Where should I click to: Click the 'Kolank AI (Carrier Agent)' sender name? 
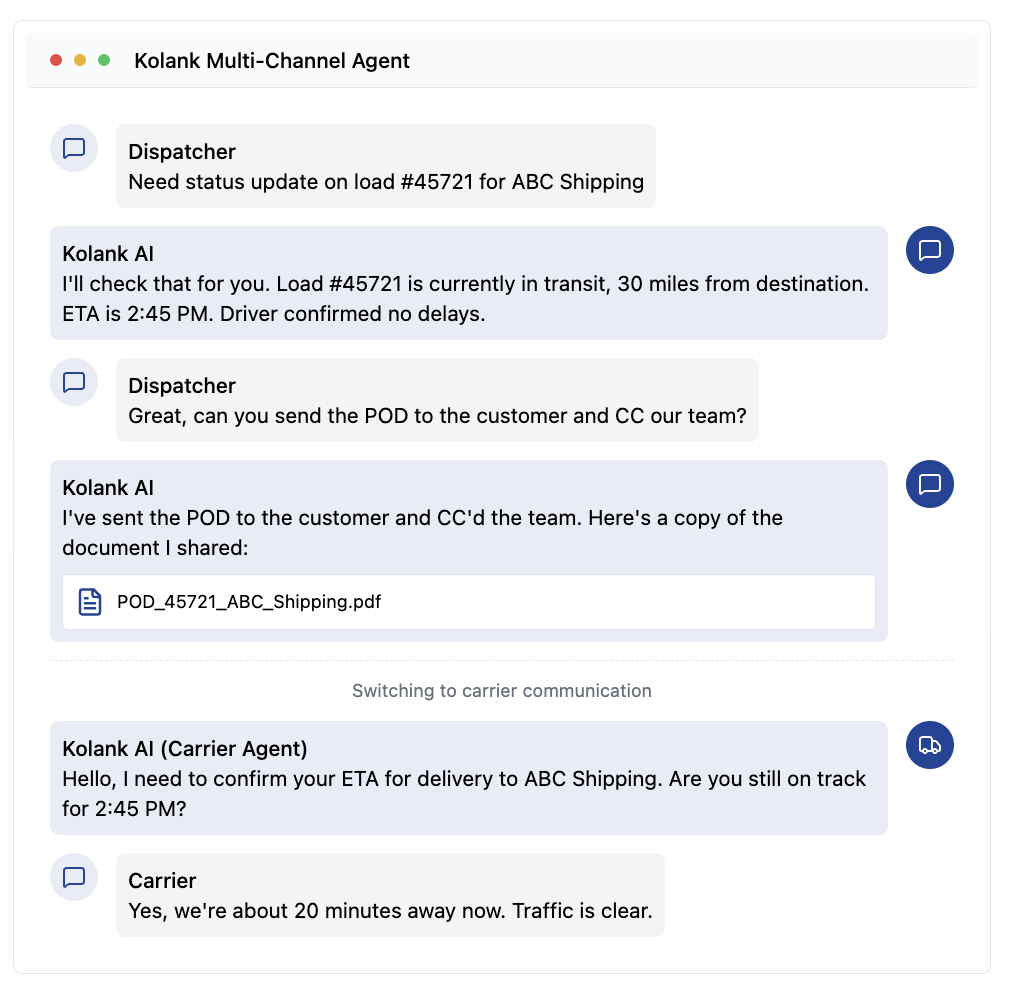185,749
